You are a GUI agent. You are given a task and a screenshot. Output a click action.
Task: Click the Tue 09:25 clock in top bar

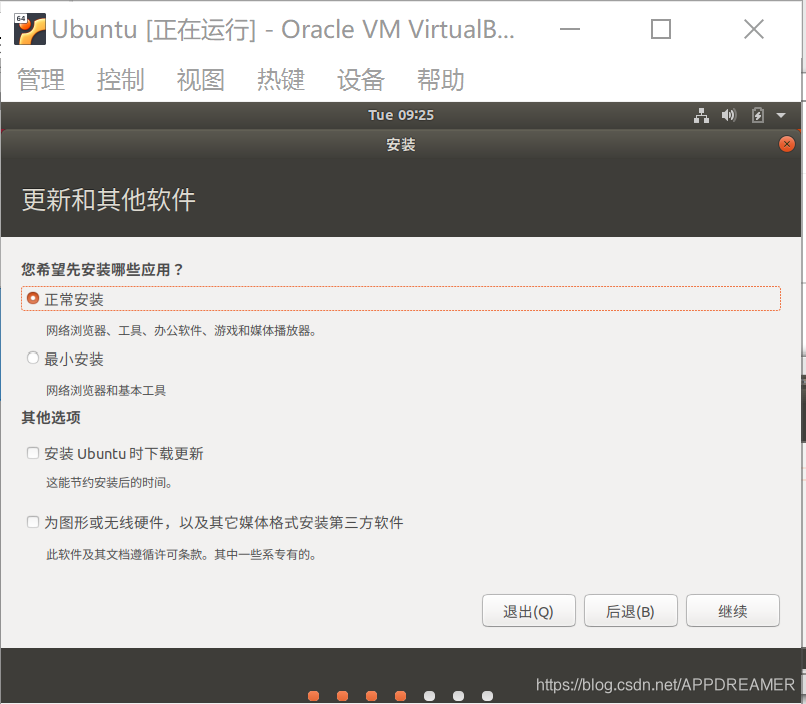(401, 115)
